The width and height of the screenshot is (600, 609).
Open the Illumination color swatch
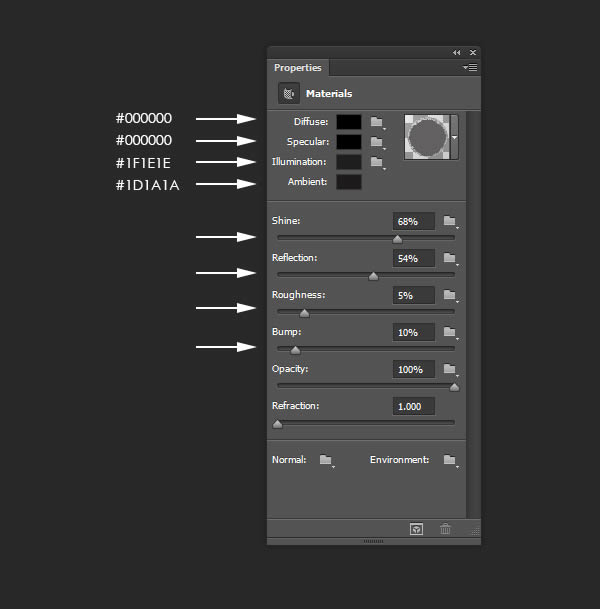[349, 162]
